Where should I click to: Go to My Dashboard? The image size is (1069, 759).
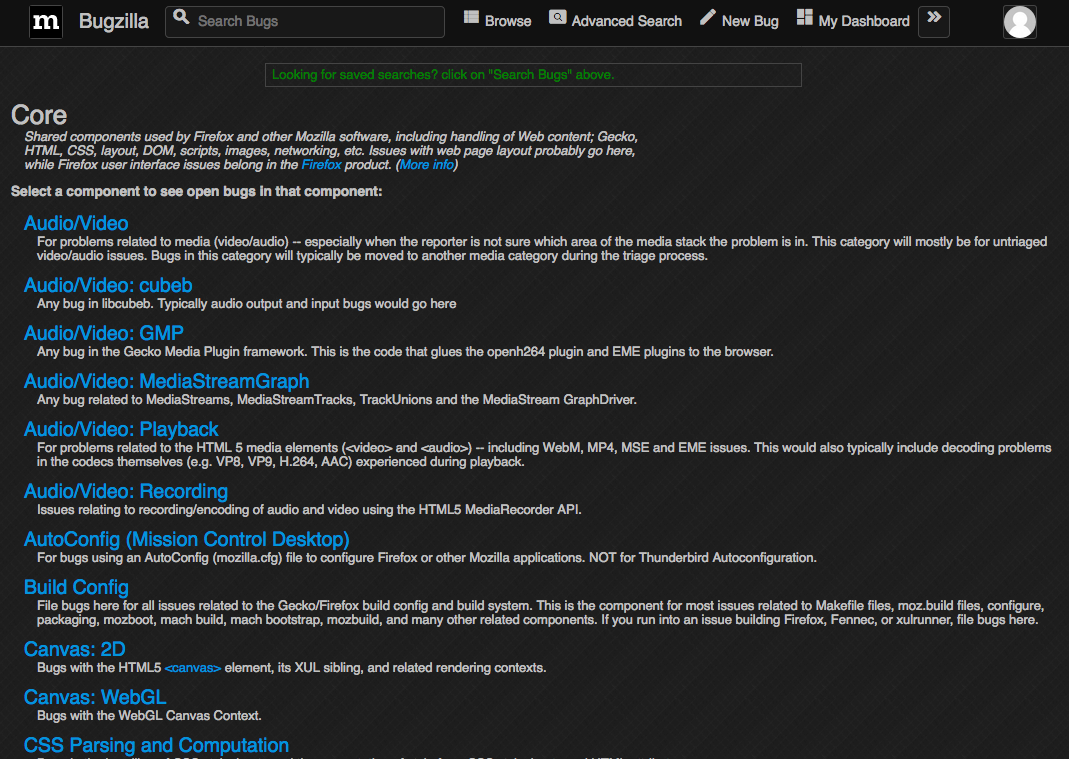click(x=864, y=21)
